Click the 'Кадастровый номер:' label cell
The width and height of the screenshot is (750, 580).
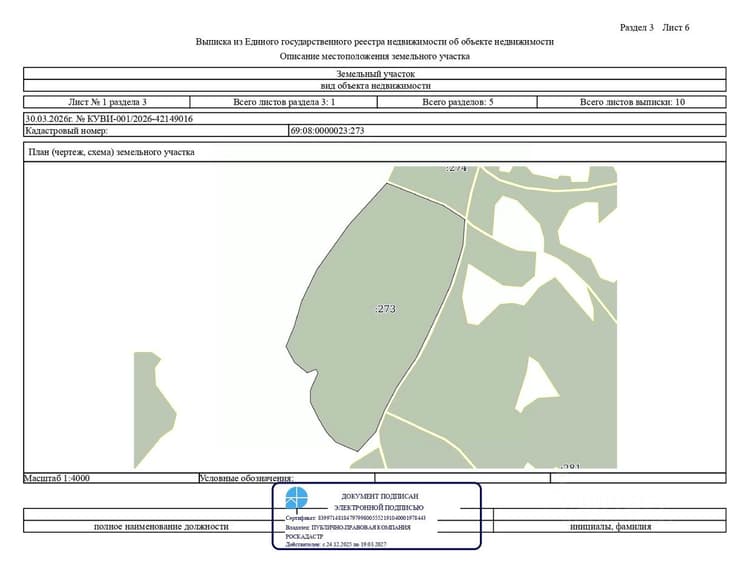coord(156,131)
